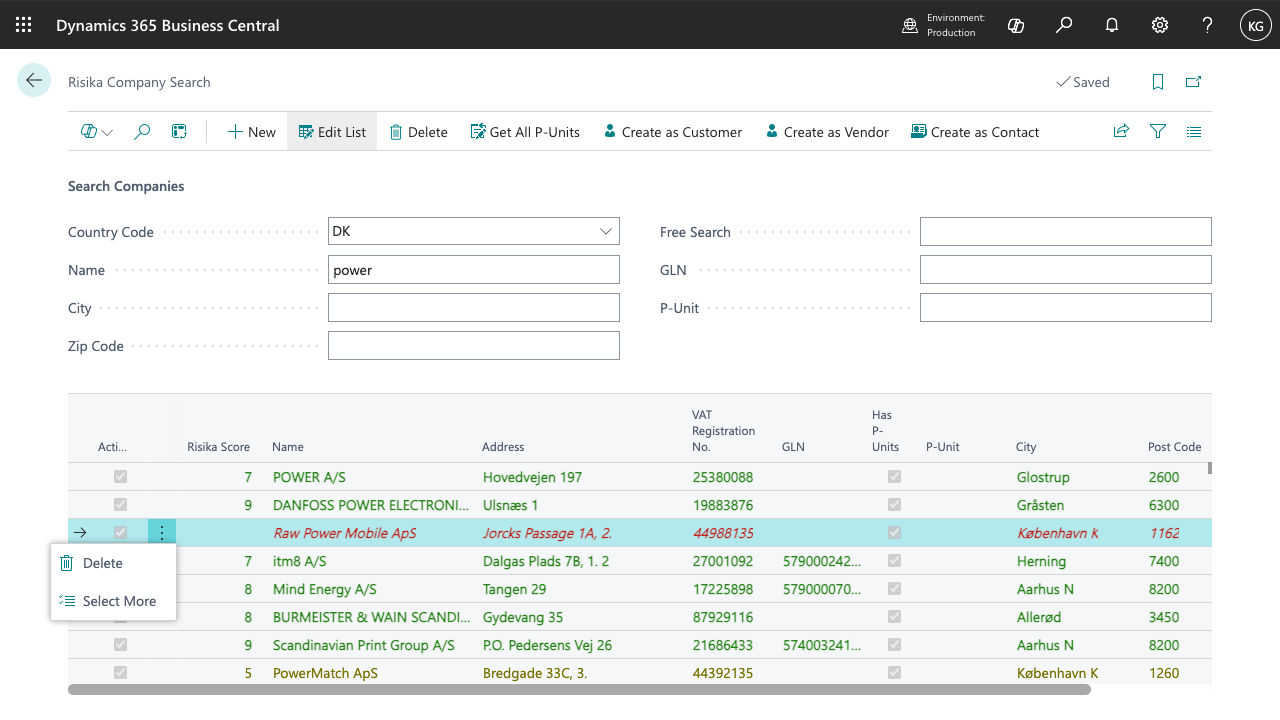Toggle Active checkbox for PowerMatch ApS
This screenshot has height=720, width=1280.
[120, 673]
